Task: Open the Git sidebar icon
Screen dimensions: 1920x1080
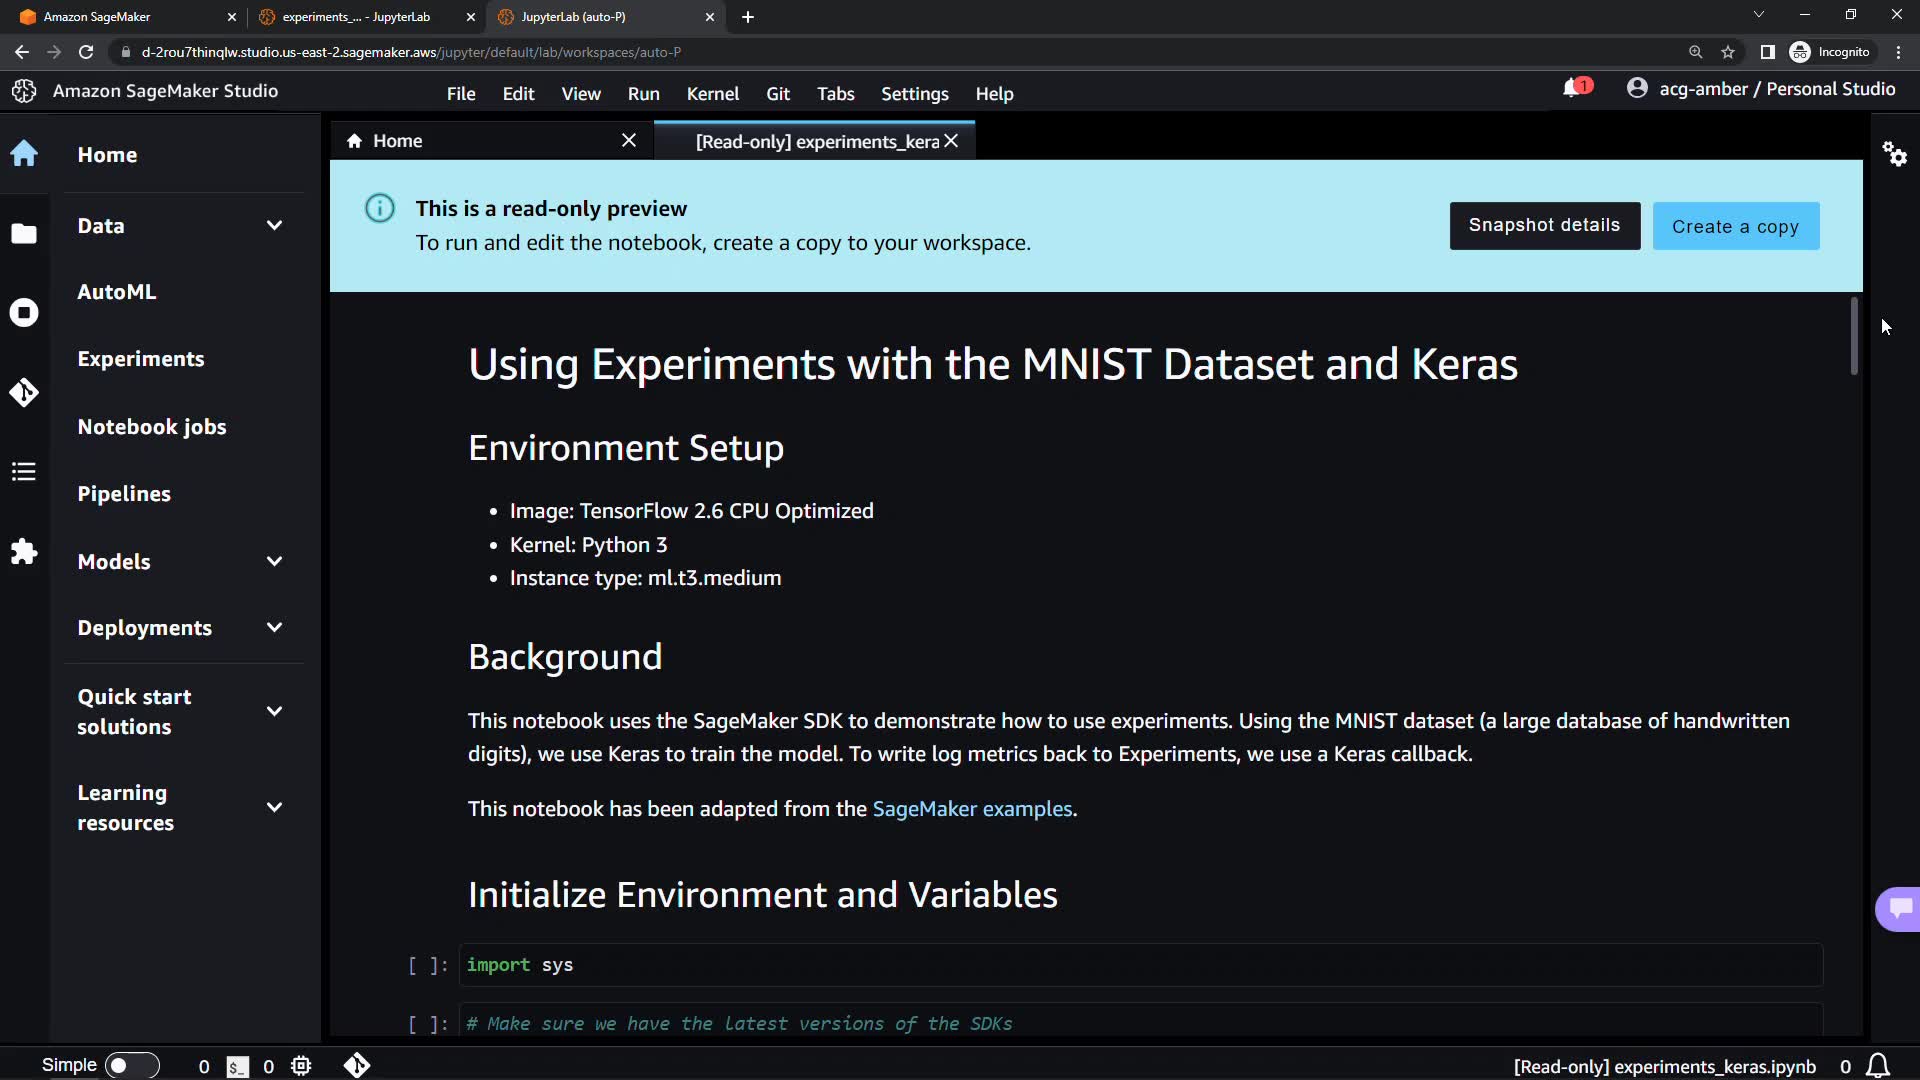Action: click(x=24, y=392)
